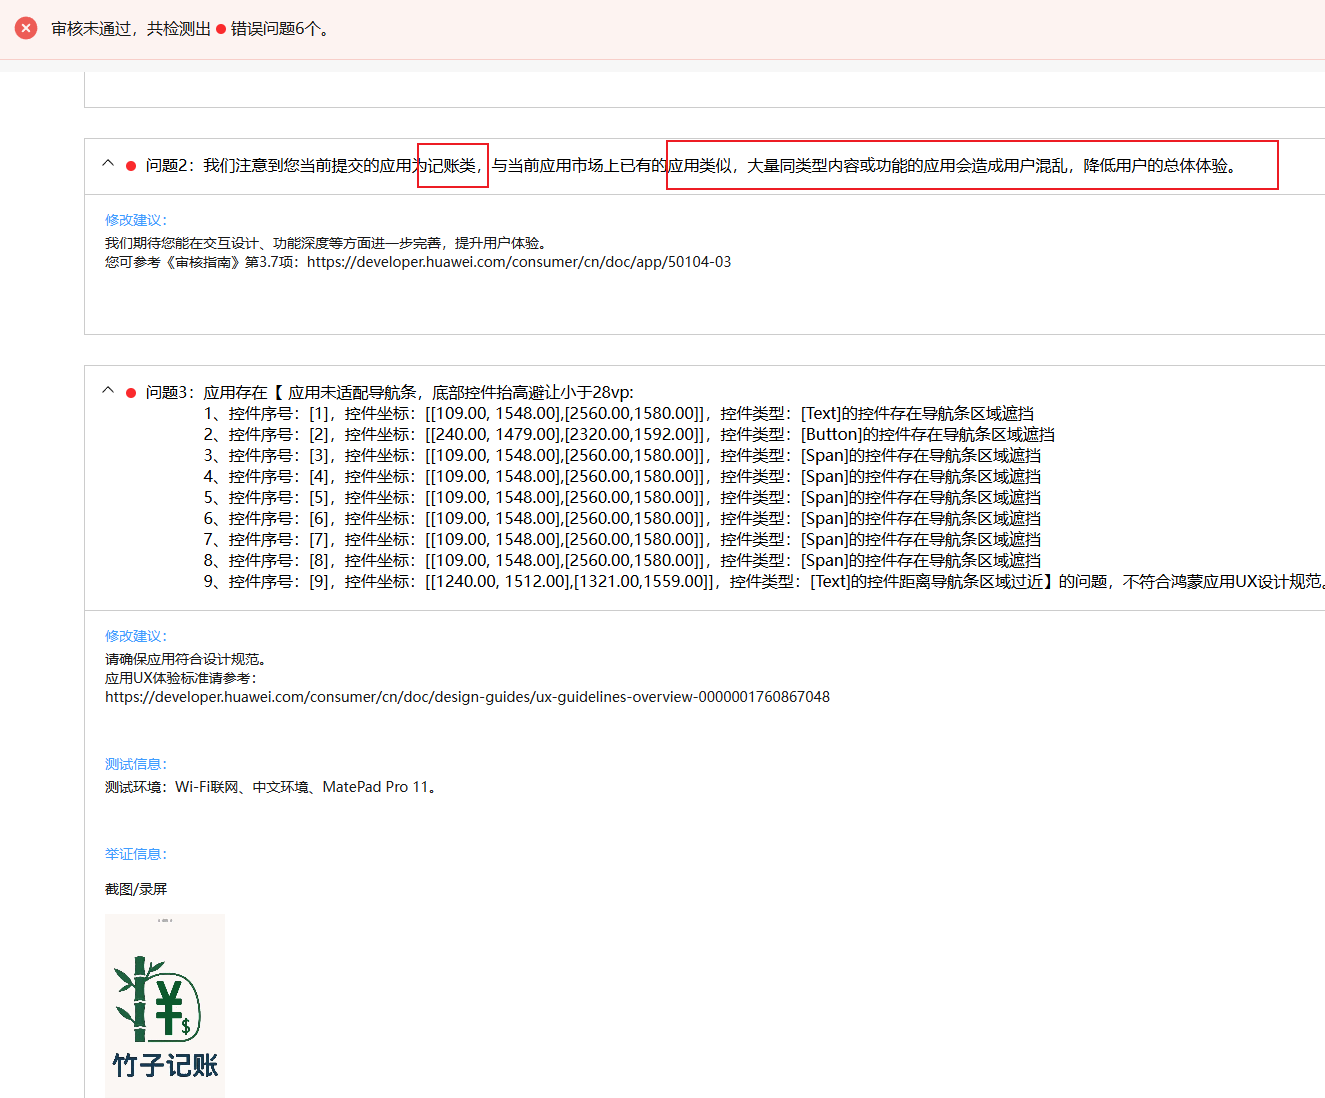Select the 控件序号 [5] Span row
This screenshot has width=1325, height=1098.
click(x=622, y=498)
